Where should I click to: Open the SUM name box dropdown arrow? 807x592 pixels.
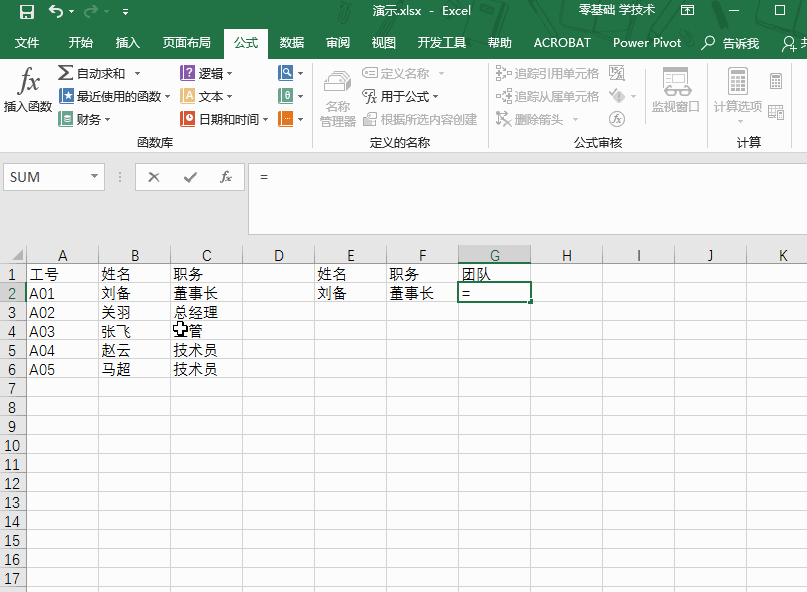tap(94, 177)
